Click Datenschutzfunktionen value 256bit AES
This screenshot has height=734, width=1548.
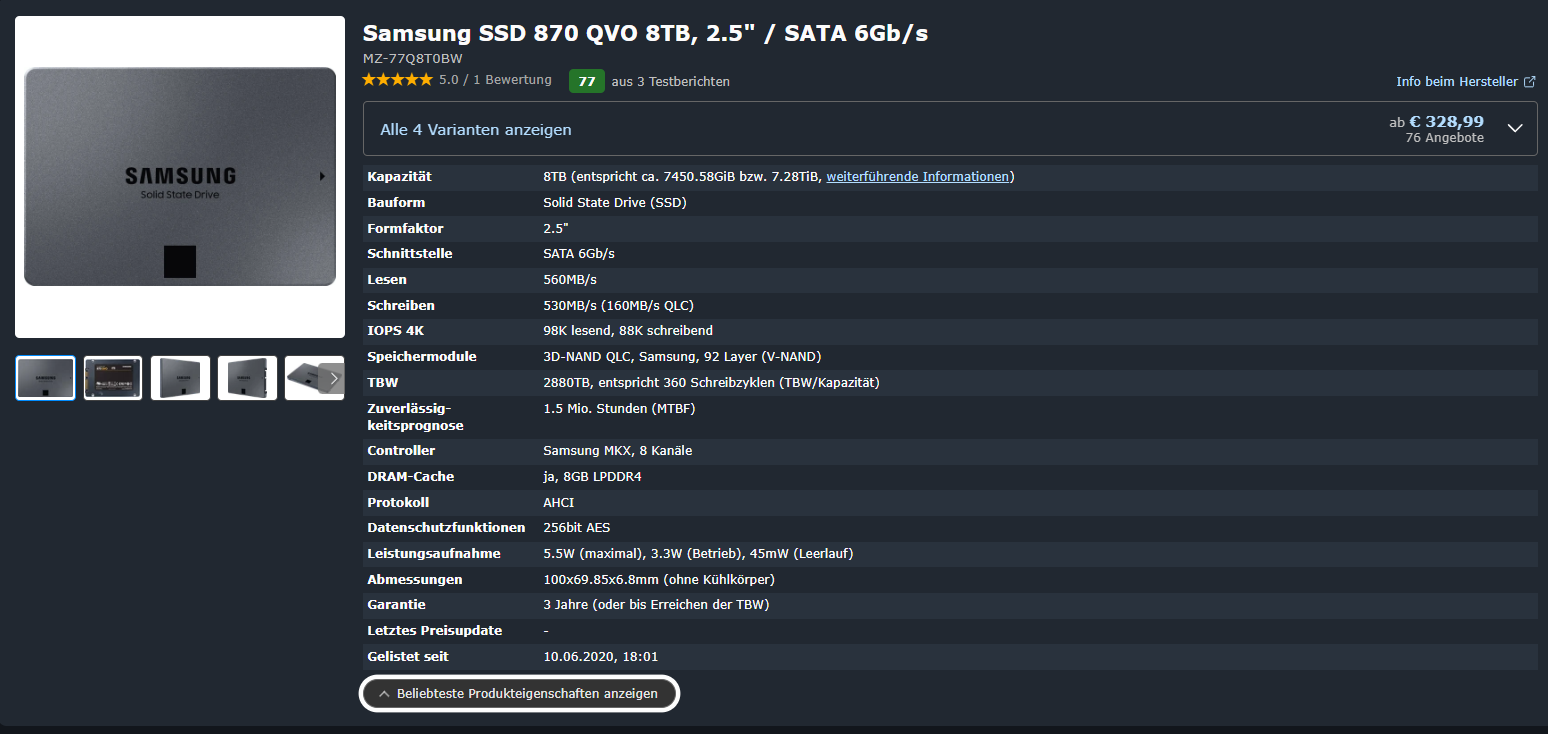[x=577, y=528]
